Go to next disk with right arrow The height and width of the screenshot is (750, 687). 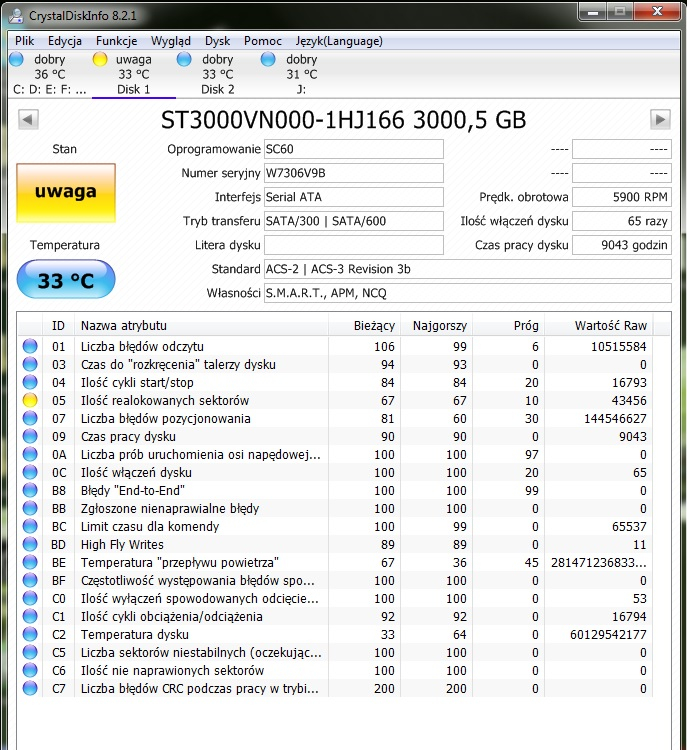660,120
